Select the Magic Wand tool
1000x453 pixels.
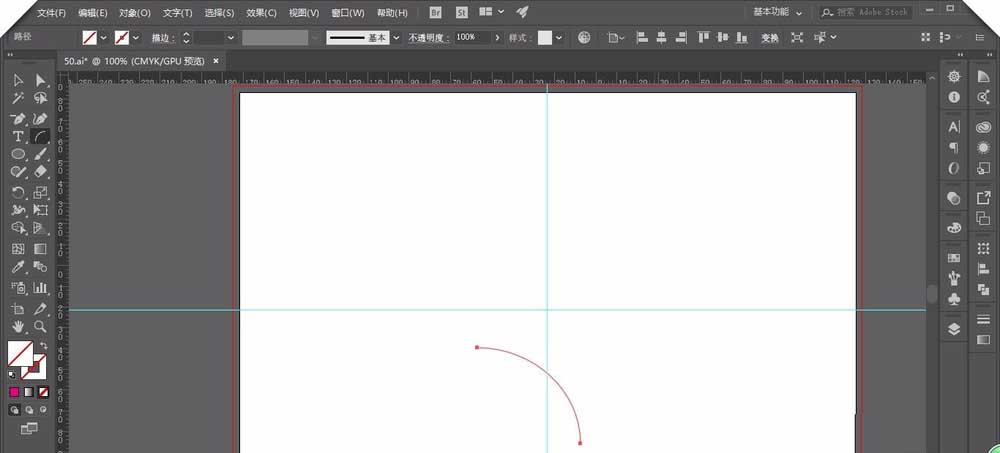point(18,98)
